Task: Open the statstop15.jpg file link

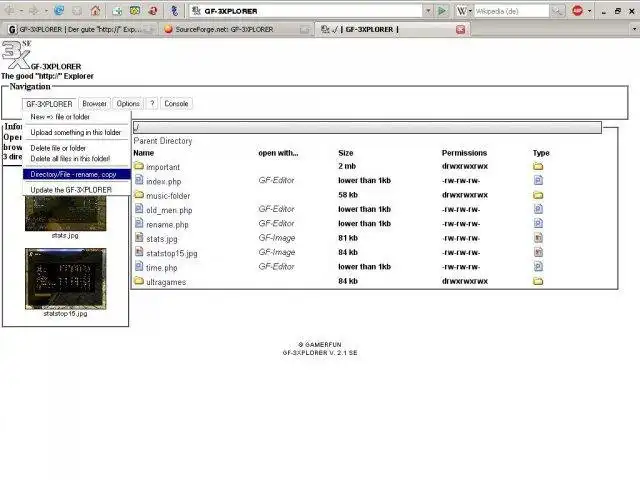Action: pyautogui.click(x=172, y=253)
